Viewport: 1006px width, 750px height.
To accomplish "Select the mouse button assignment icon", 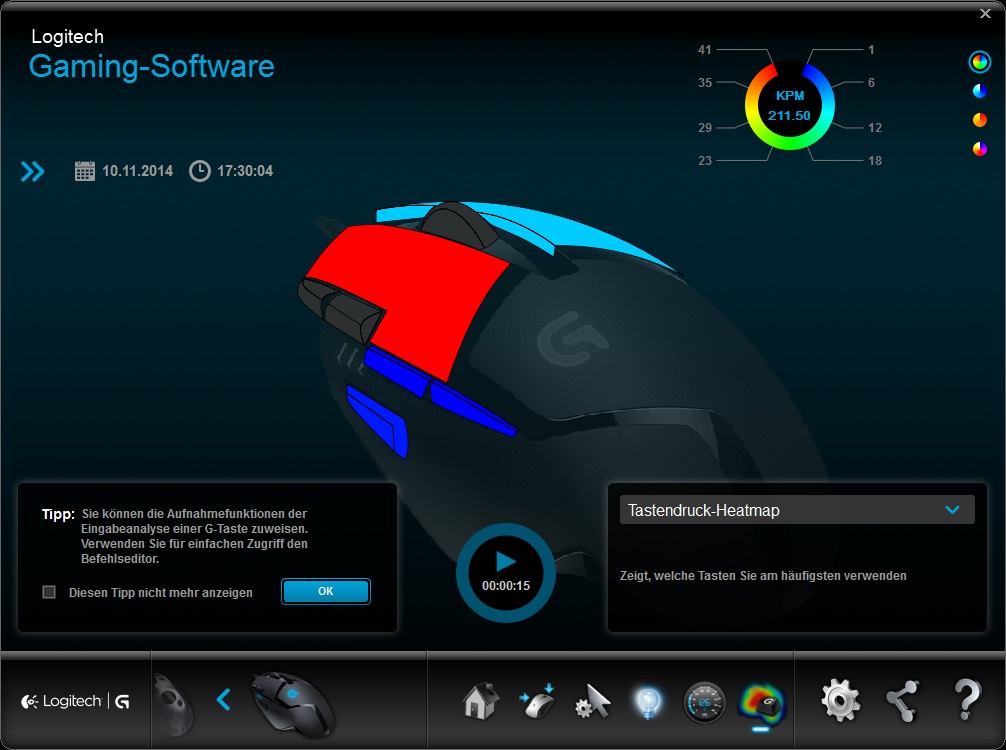I will [x=537, y=703].
